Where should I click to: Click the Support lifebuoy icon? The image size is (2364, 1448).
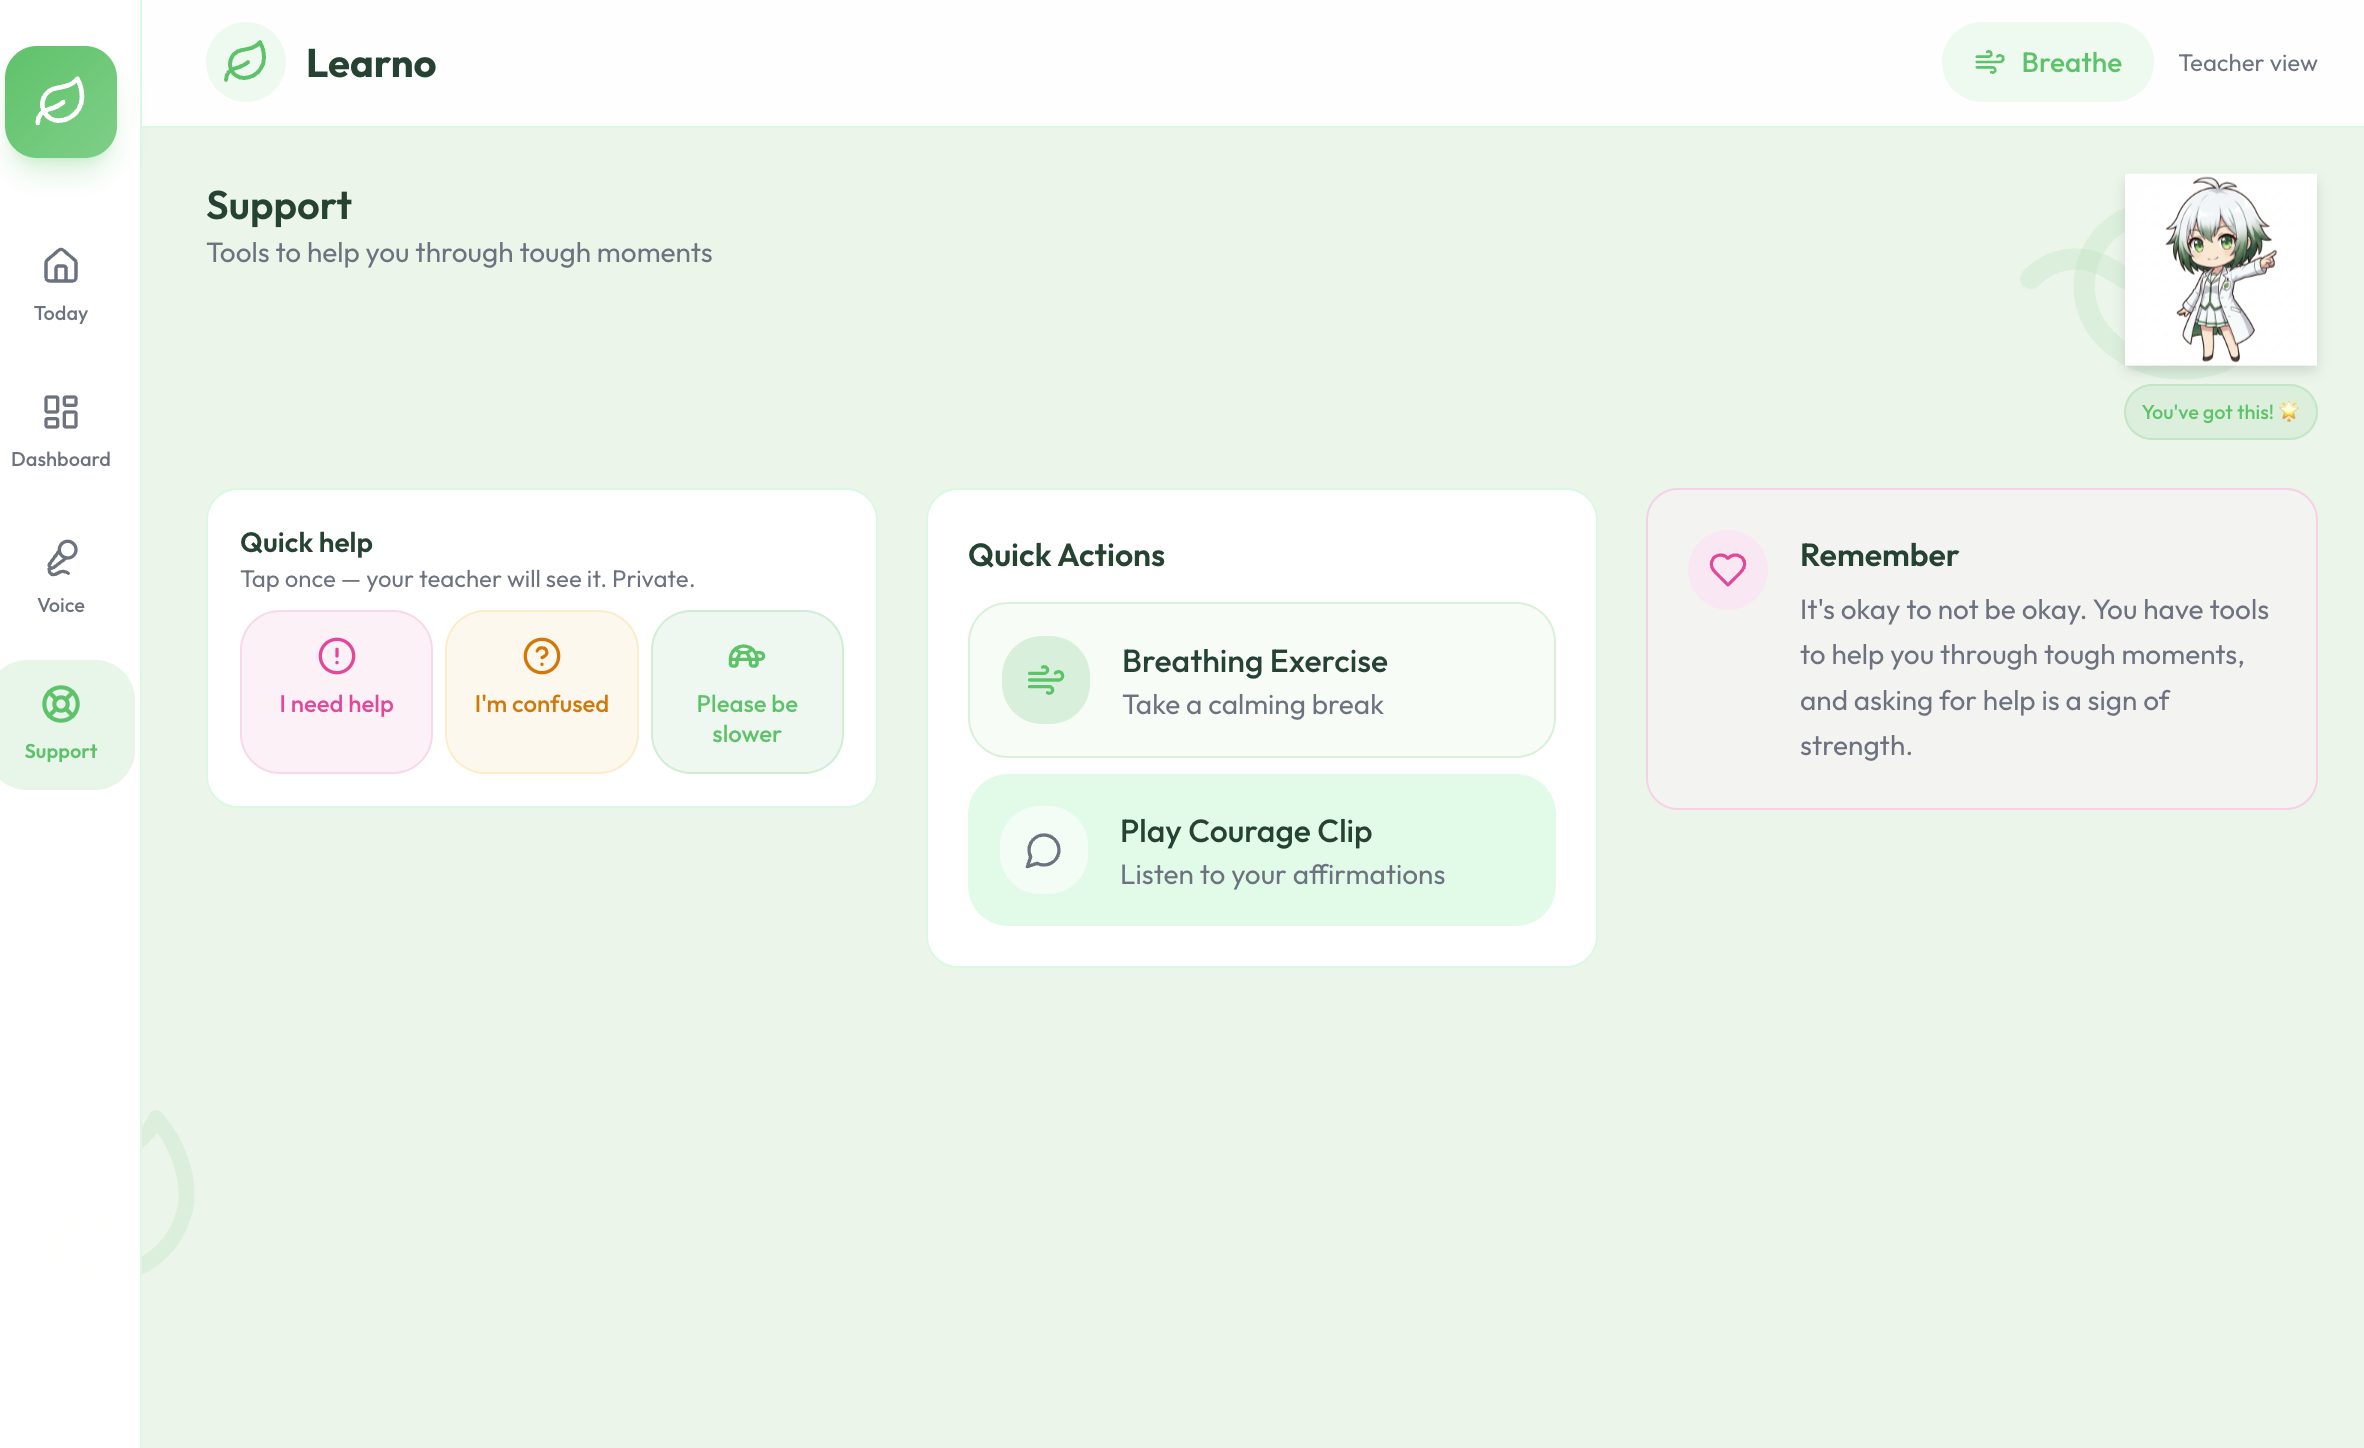click(61, 704)
